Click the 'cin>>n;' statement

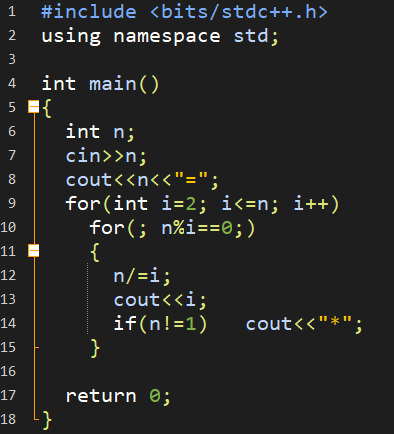tap(106, 156)
